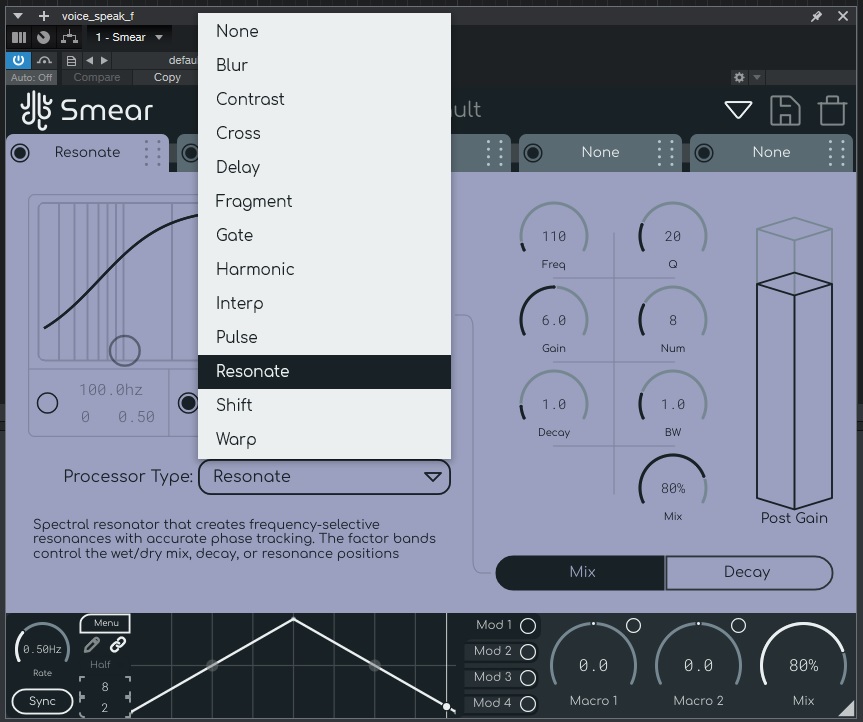Open the Processor Type dropdown
This screenshot has height=722, width=863.
tap(324, 477)
